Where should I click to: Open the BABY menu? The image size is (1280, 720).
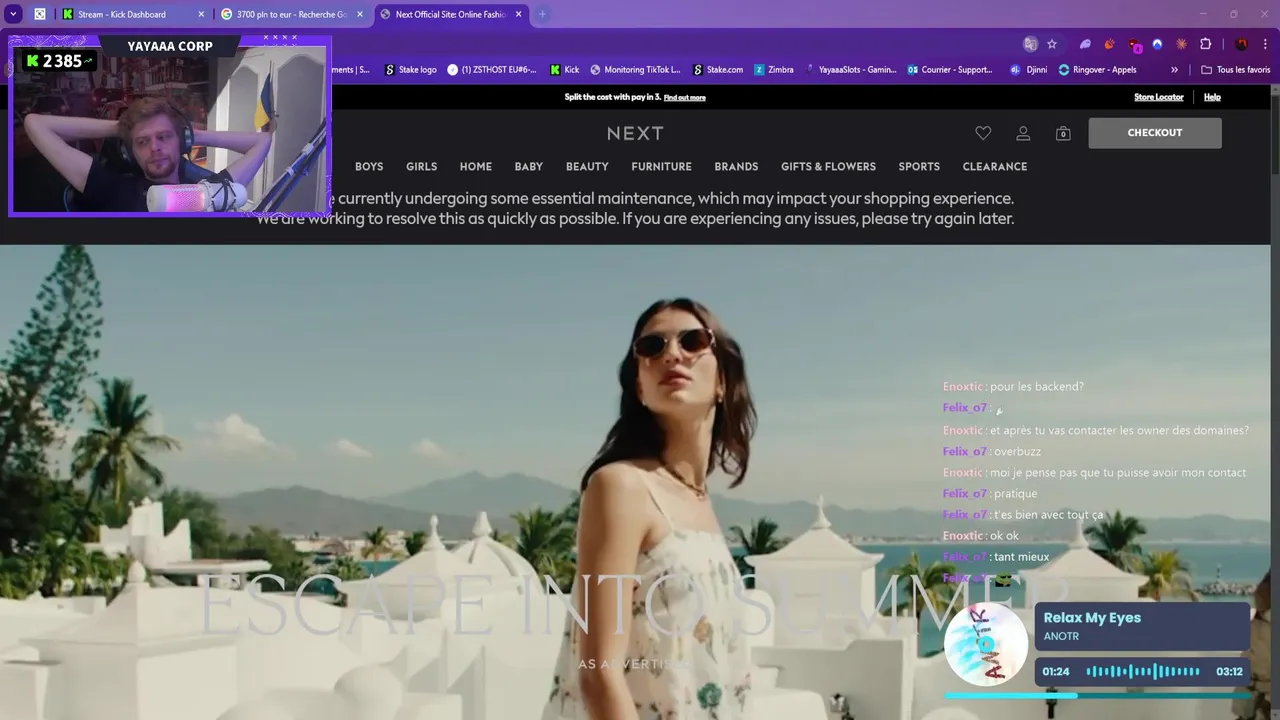tap(529, 167)
